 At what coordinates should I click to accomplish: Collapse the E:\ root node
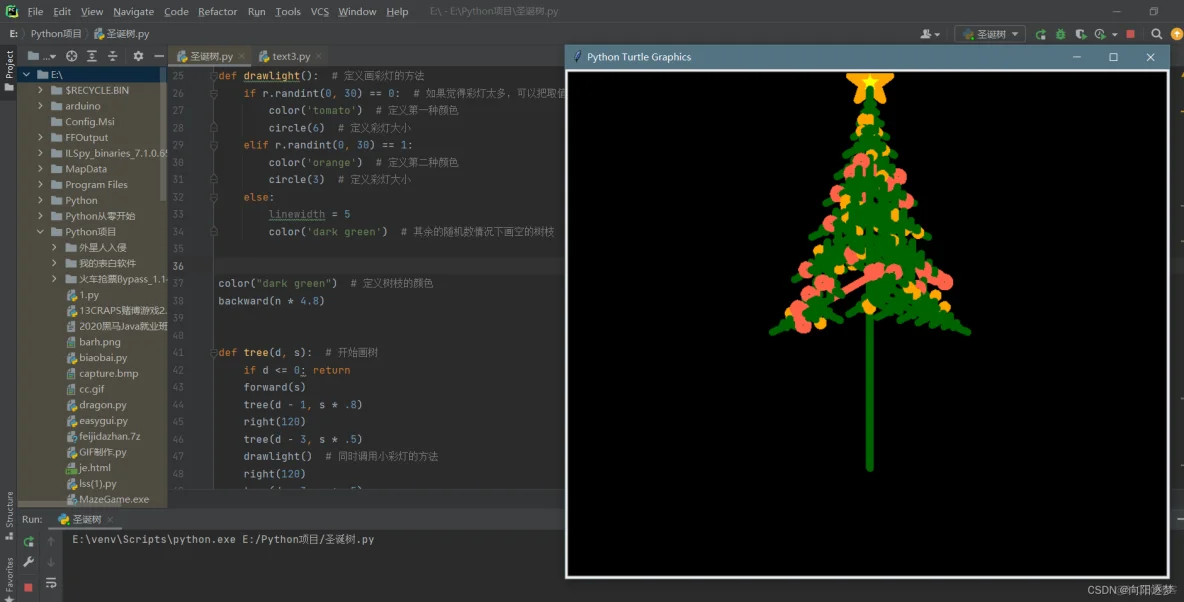coord(26,75)
